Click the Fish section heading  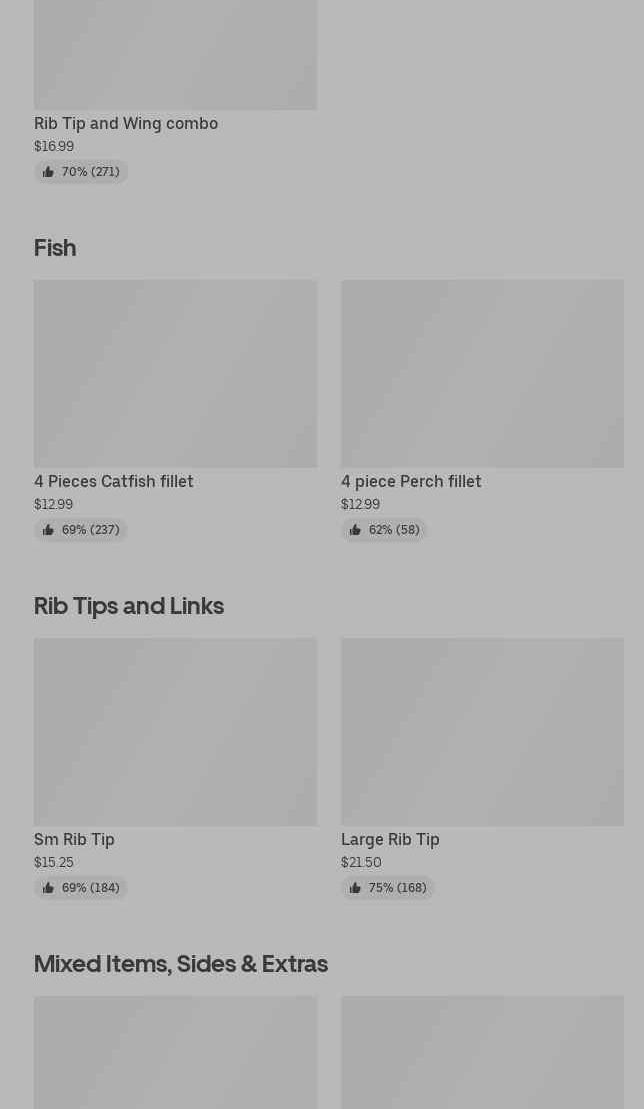click(55, 247)
